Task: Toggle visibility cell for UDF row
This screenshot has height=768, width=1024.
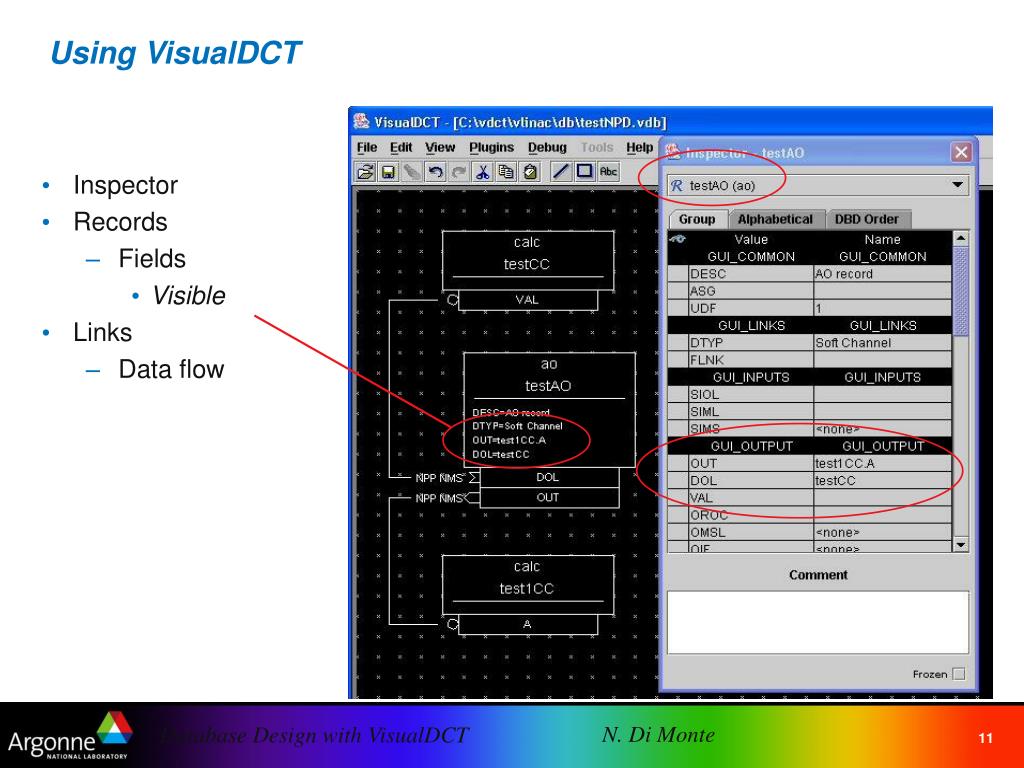Action: (678, 308)
